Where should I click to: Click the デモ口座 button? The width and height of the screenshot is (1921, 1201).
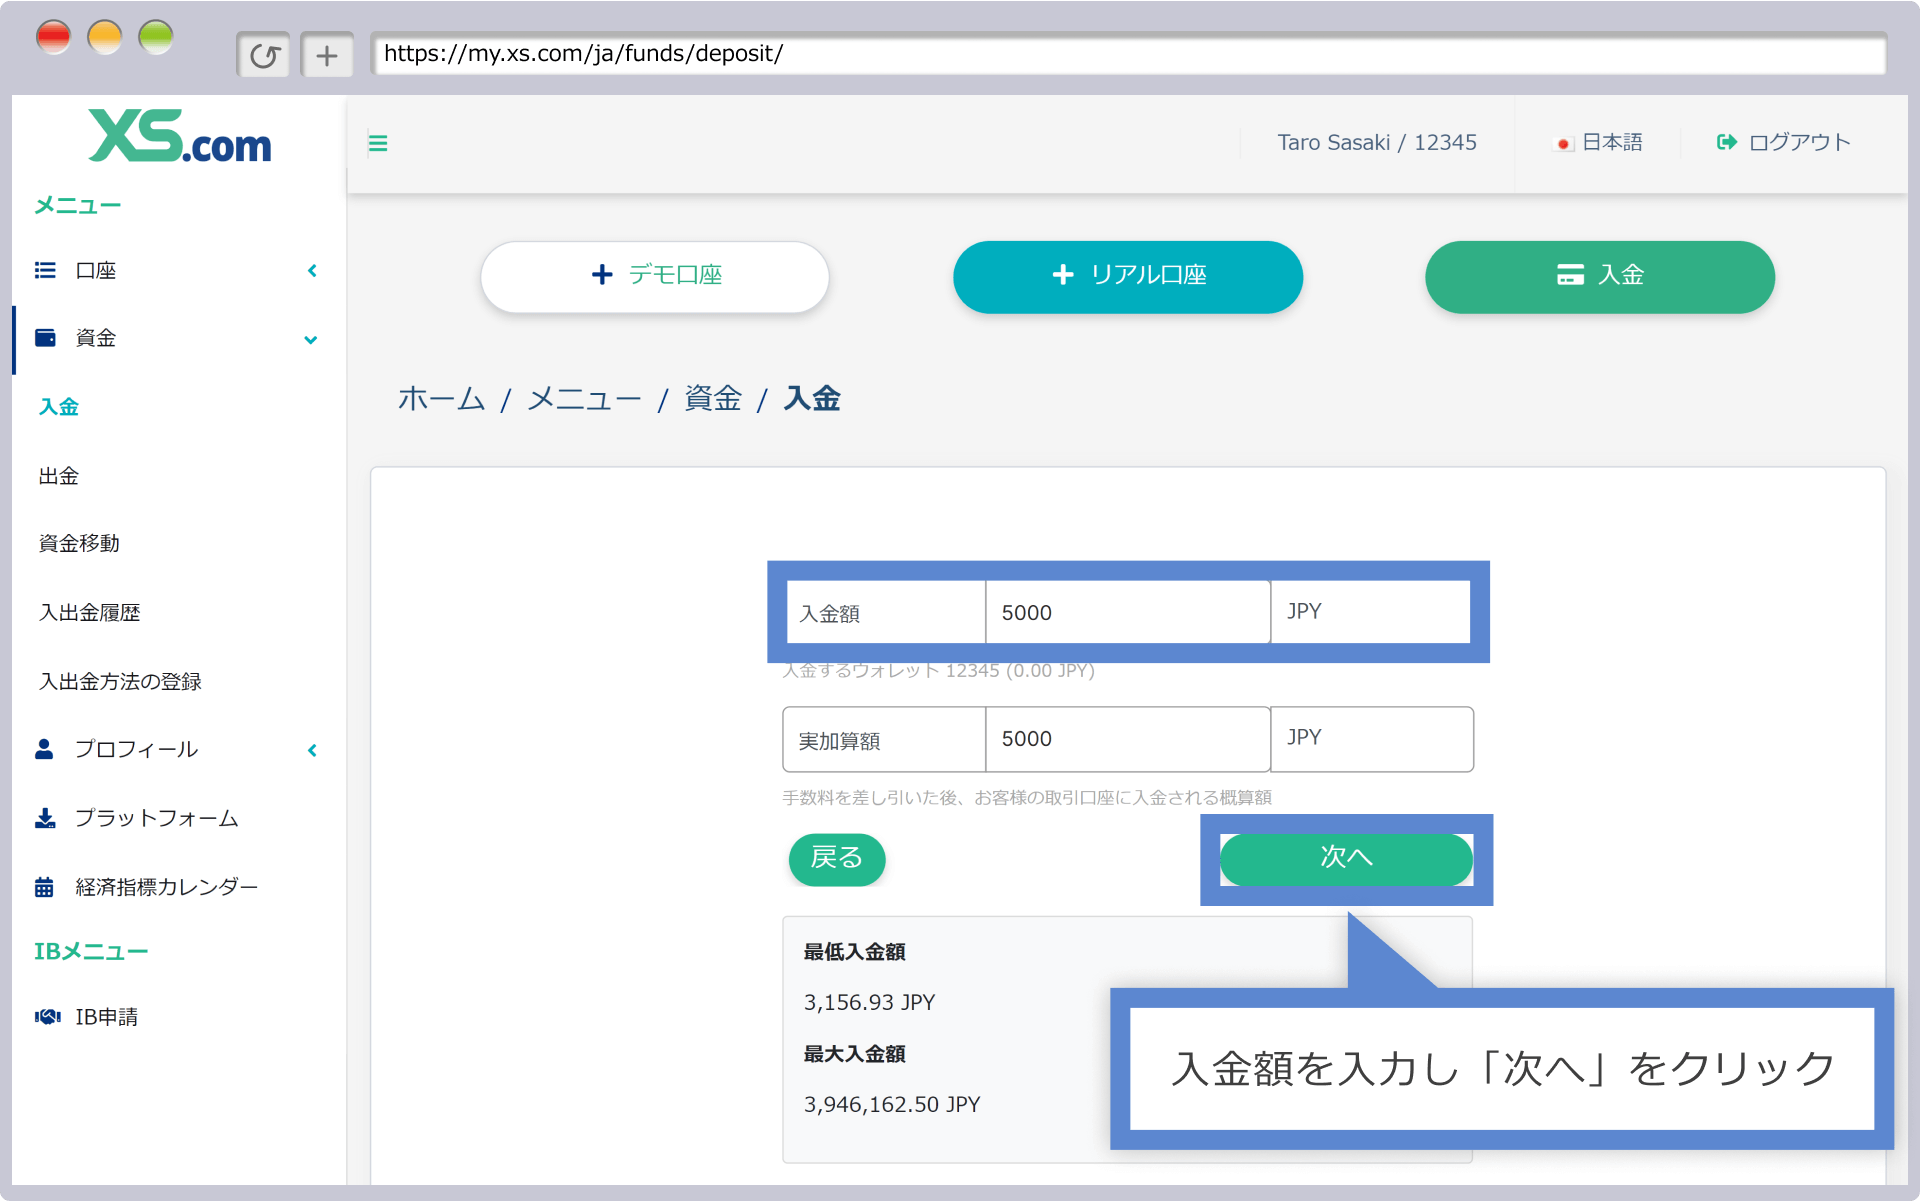coord(655,276)
